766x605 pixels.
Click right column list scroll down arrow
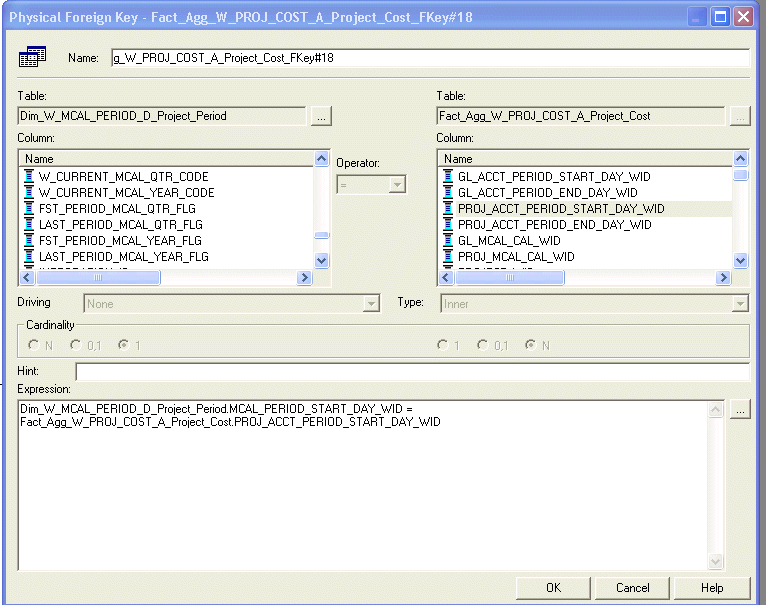point(741,260)
